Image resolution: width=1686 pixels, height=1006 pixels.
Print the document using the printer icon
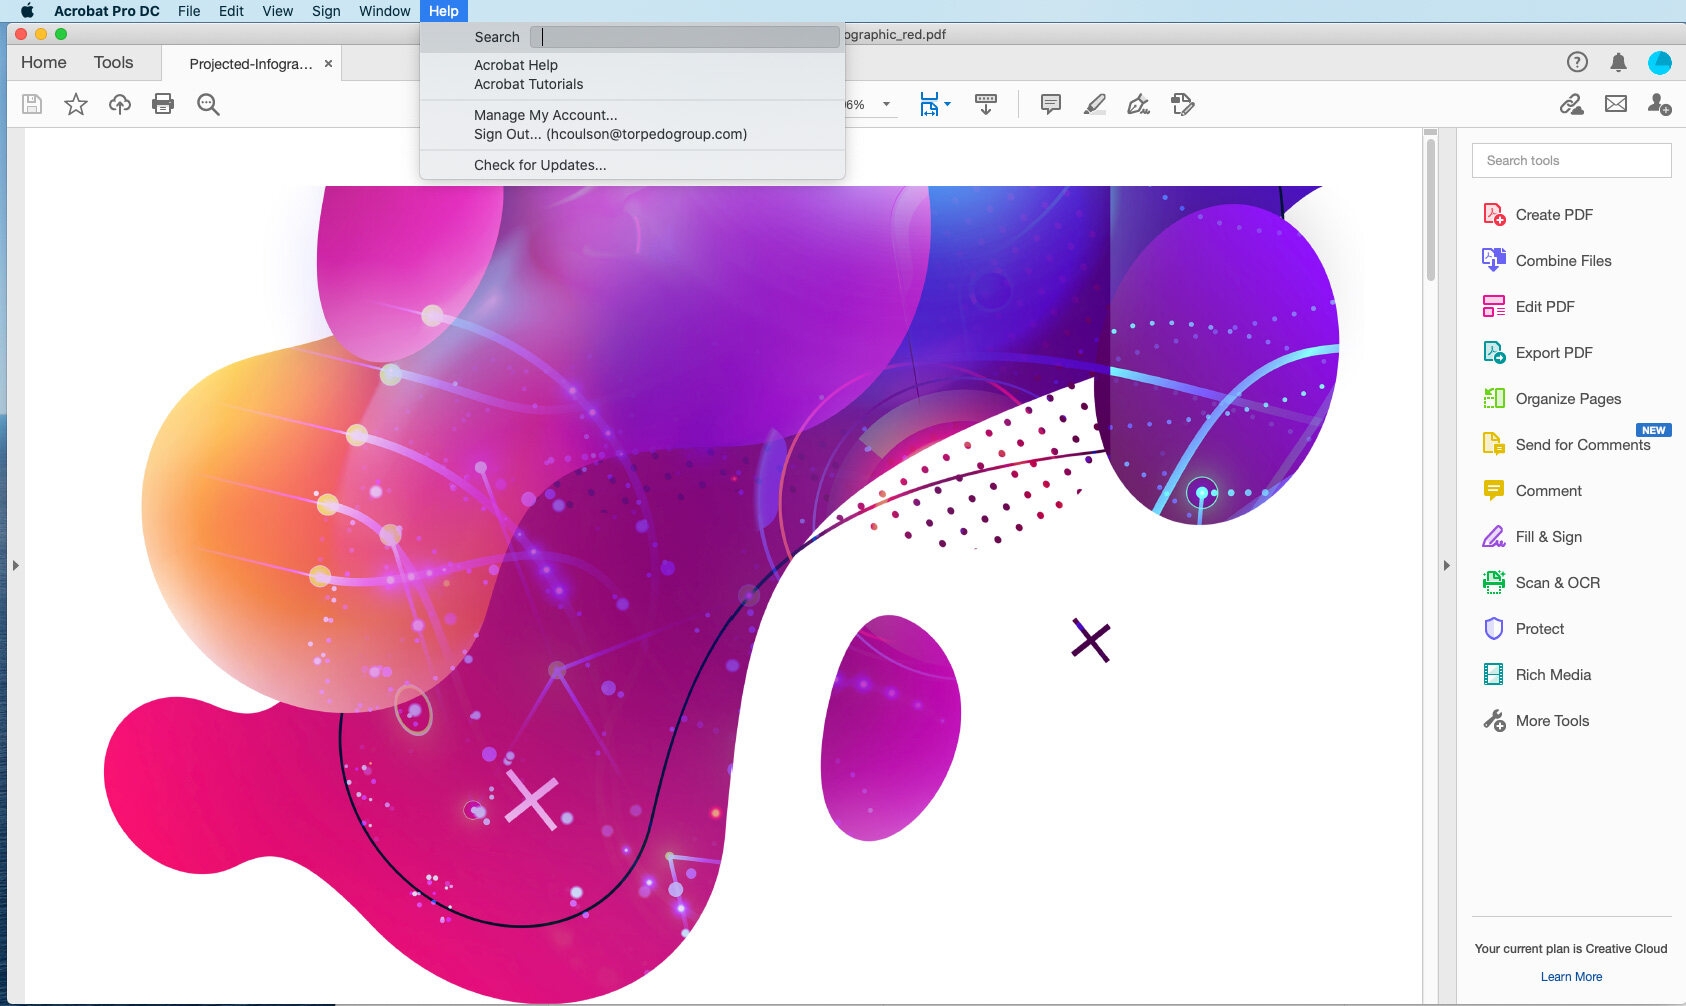[x=163, y=104]
